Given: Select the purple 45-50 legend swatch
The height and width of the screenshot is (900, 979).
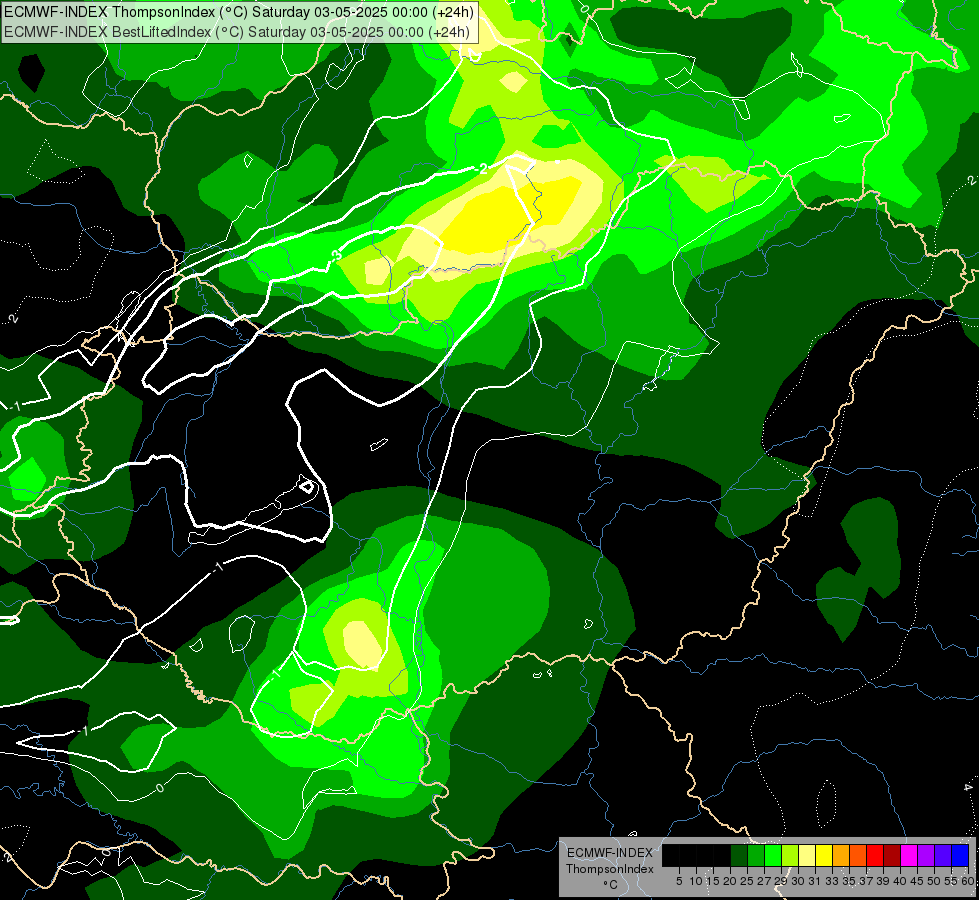Looking at the screenshot, I should tap(926, 855).
